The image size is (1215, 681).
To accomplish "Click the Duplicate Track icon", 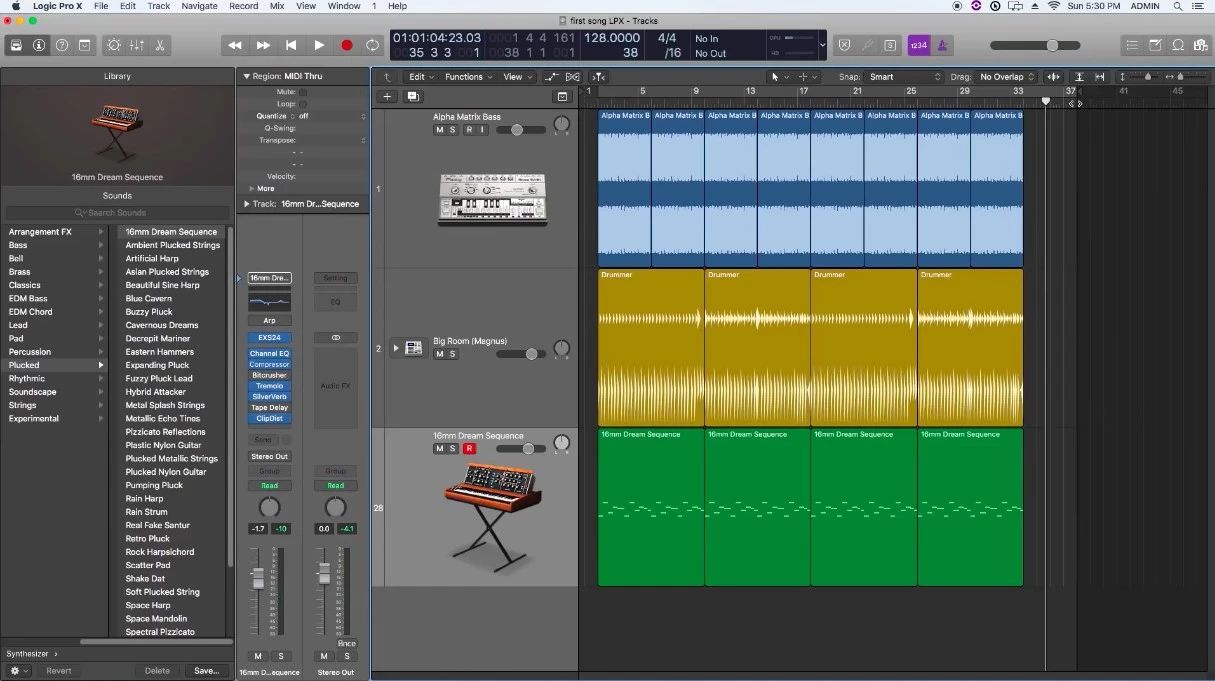I will point(413,96).
